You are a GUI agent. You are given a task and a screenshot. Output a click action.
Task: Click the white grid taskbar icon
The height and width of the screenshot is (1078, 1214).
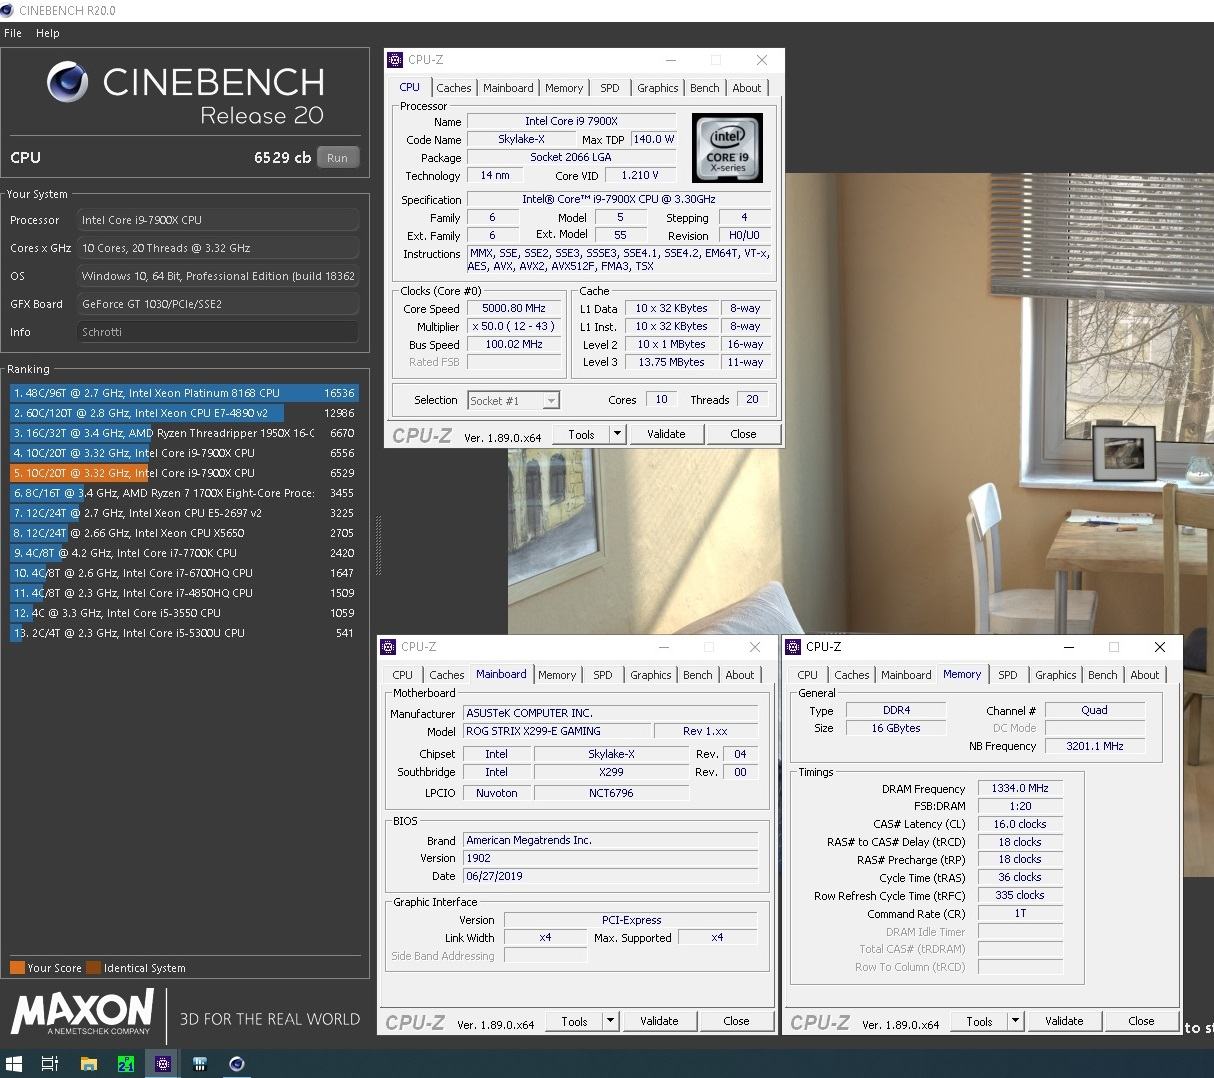tap(200, 1064)
